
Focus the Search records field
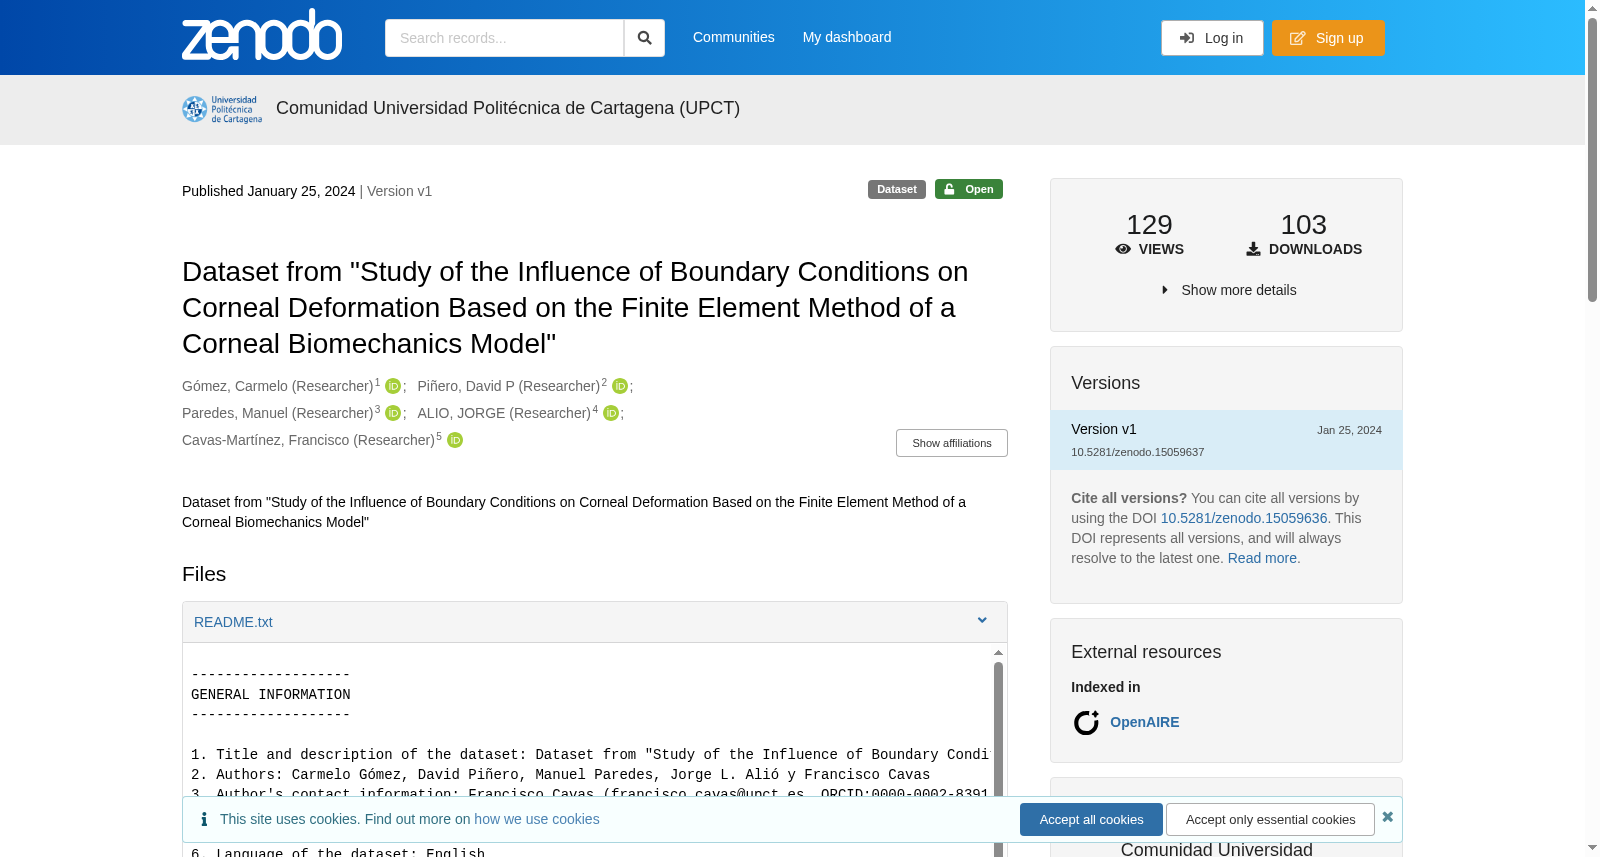(x=504, y=38)
